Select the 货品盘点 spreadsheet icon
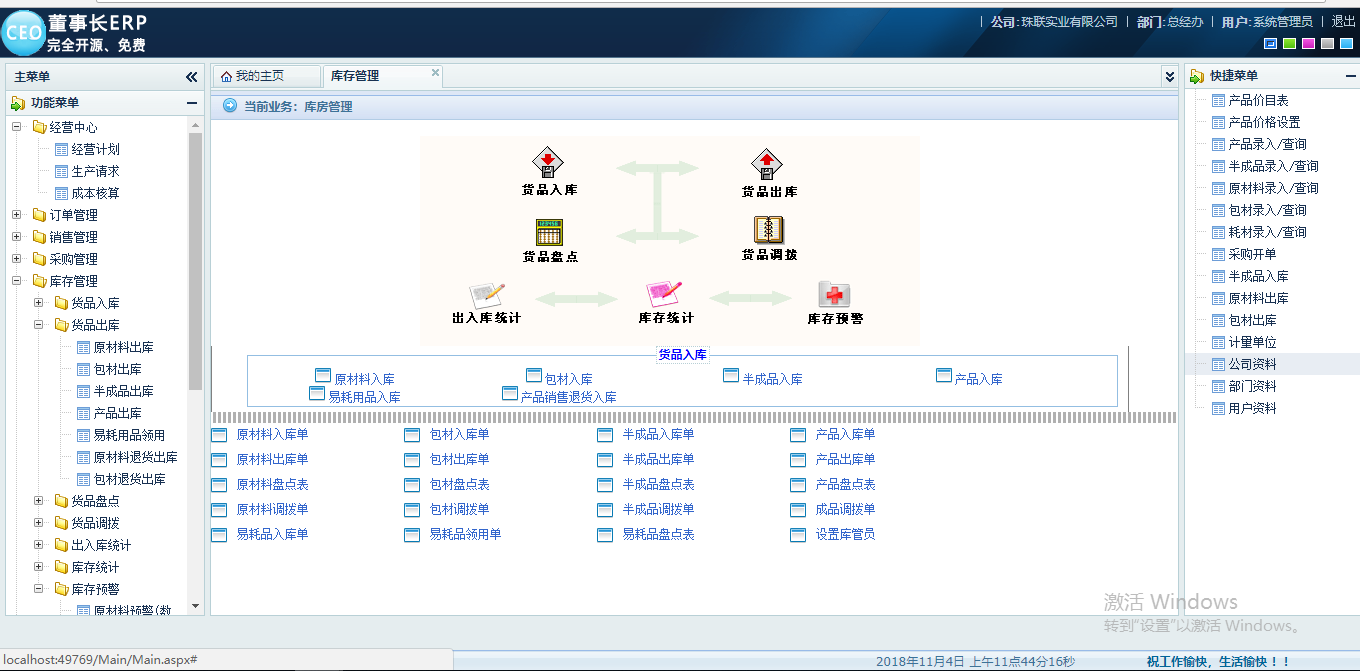 tap(549, 231)
